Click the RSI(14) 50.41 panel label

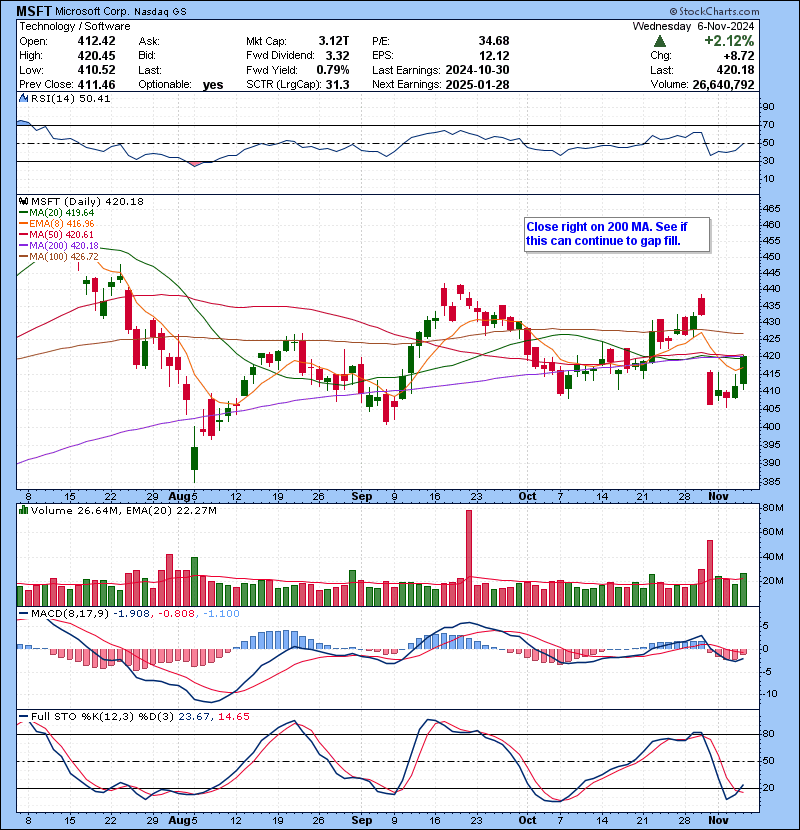click(x=70, y=98)
